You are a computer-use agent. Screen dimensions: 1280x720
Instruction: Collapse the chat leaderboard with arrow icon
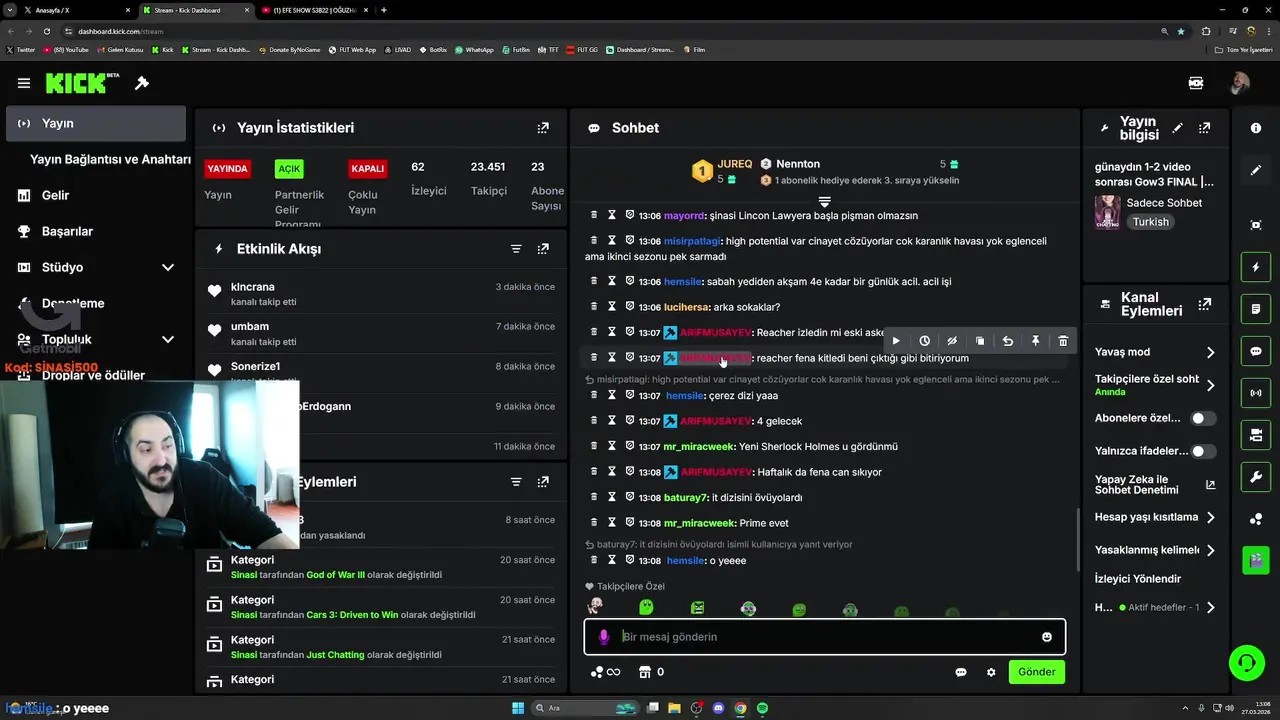pos(824,202)
